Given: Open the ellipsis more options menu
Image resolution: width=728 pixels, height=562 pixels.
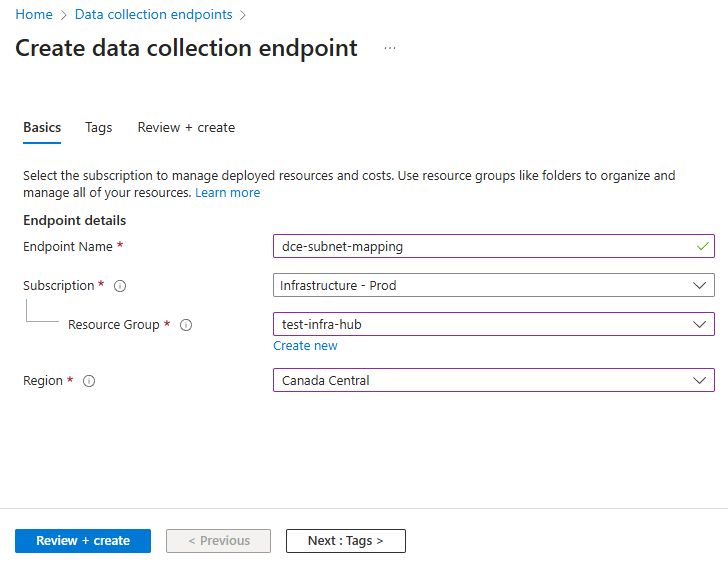Looking at the screenshot, I should 390,48.
